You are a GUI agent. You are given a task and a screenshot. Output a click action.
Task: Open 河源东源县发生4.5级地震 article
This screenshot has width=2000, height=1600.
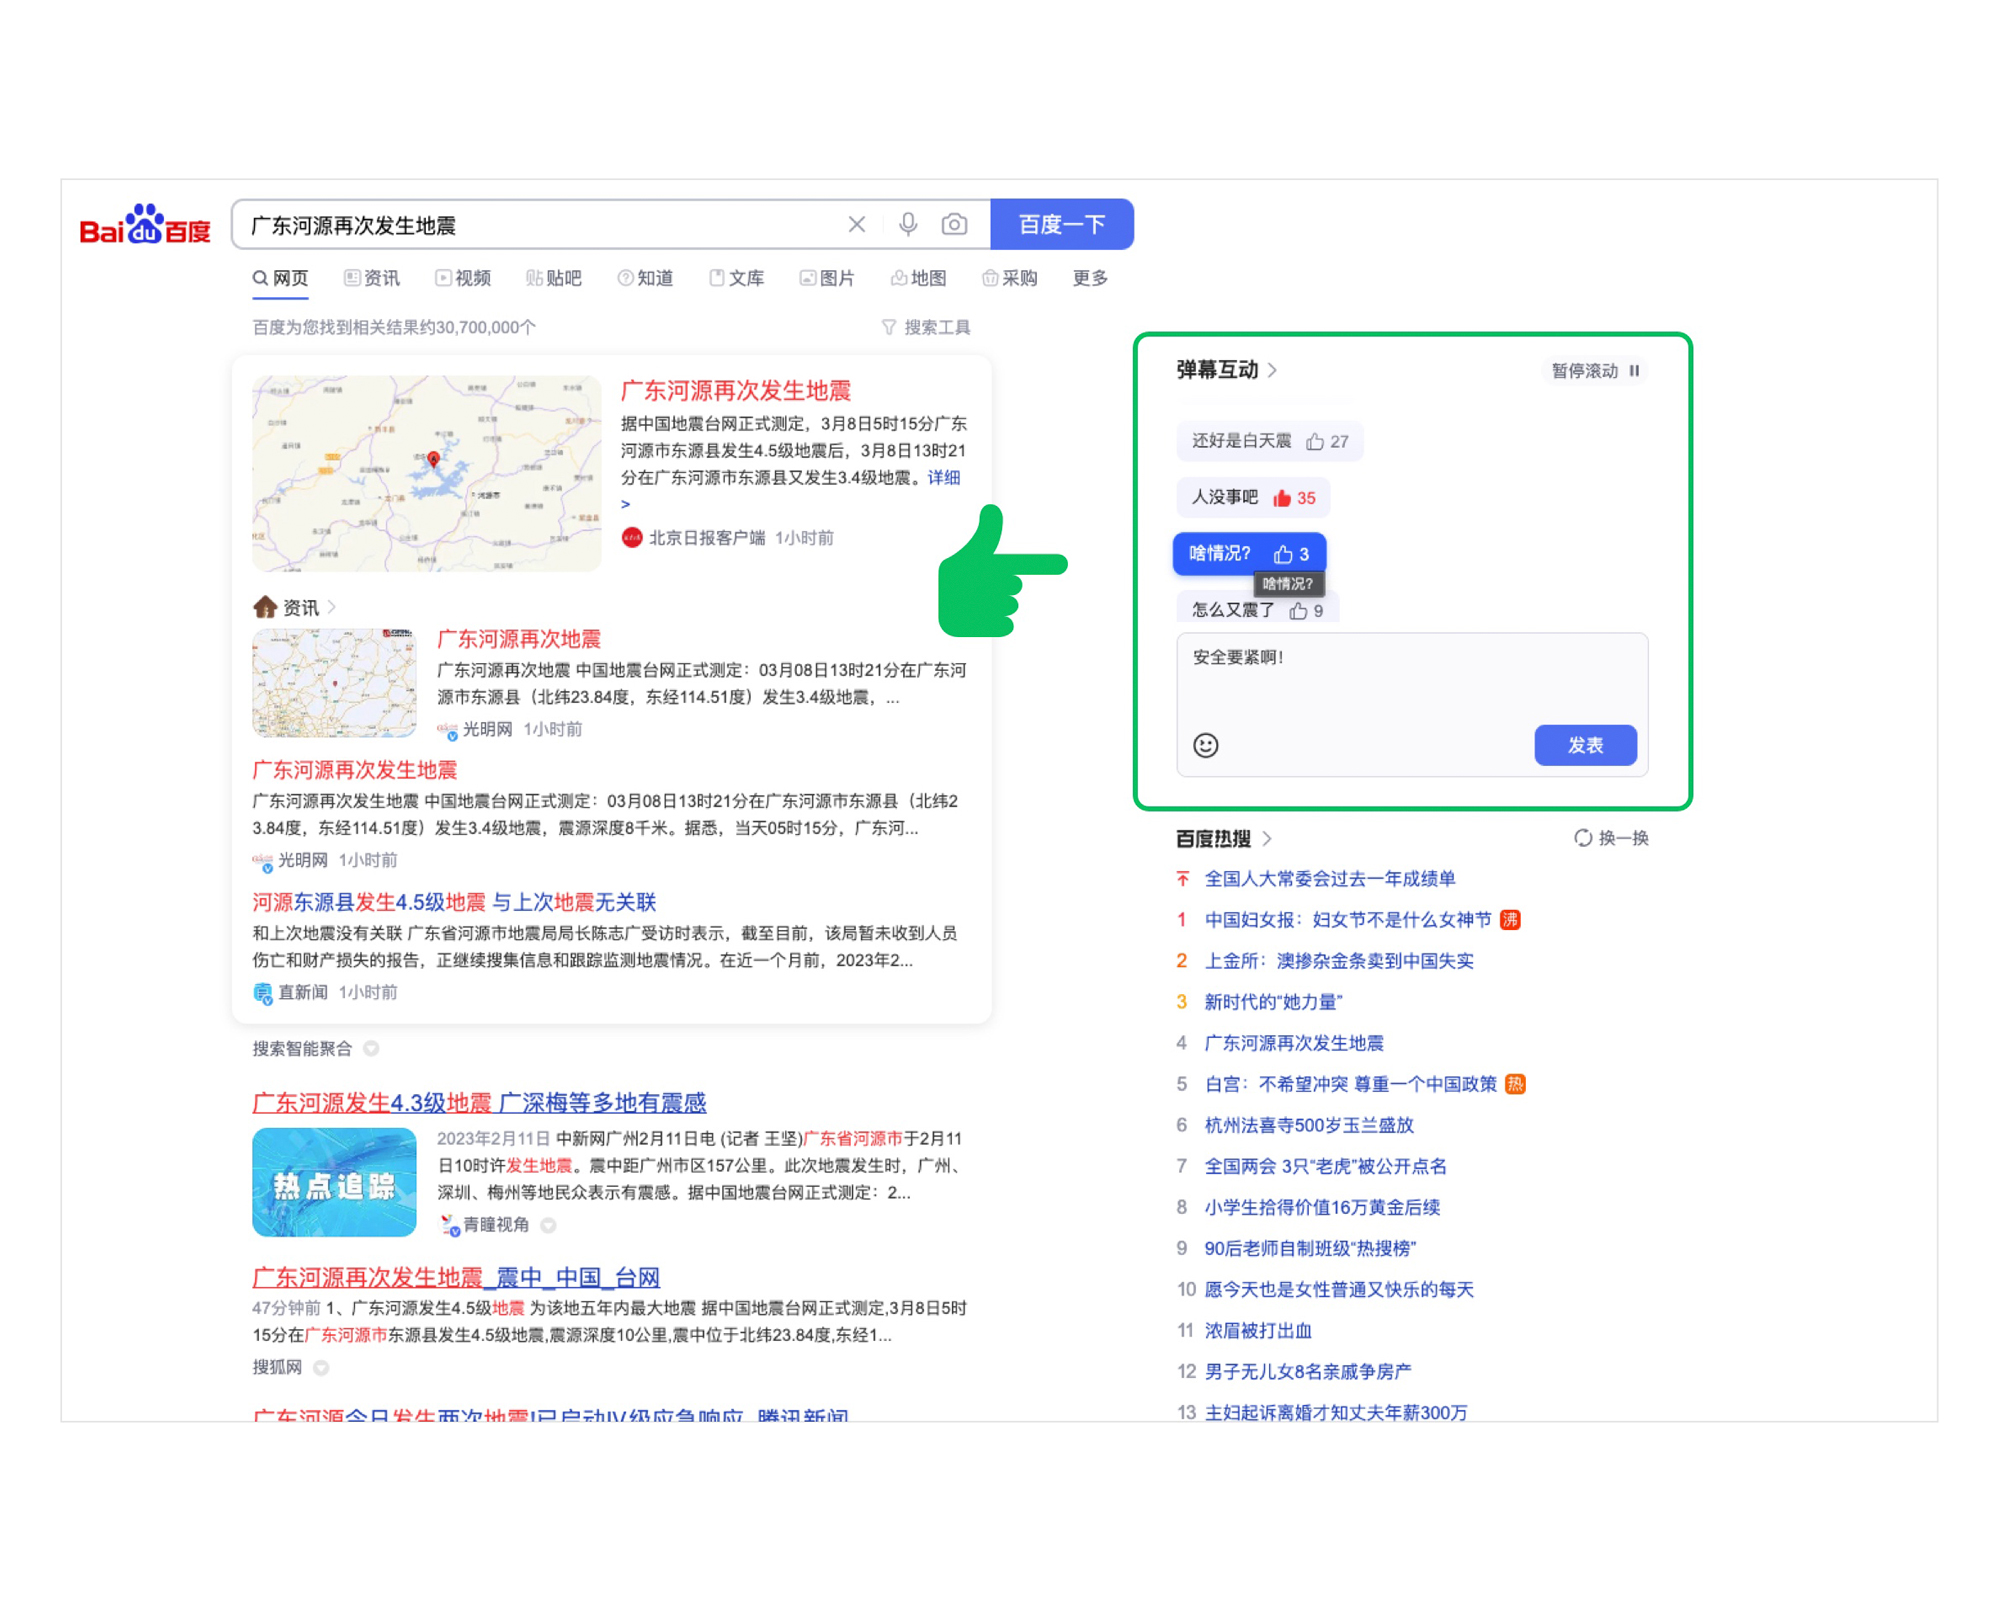[x=454, y=902]
